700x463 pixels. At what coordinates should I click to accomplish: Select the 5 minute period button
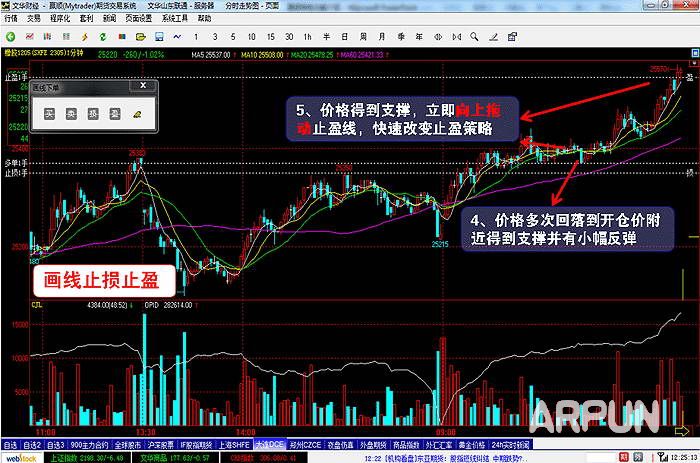(x=233, y=37)
